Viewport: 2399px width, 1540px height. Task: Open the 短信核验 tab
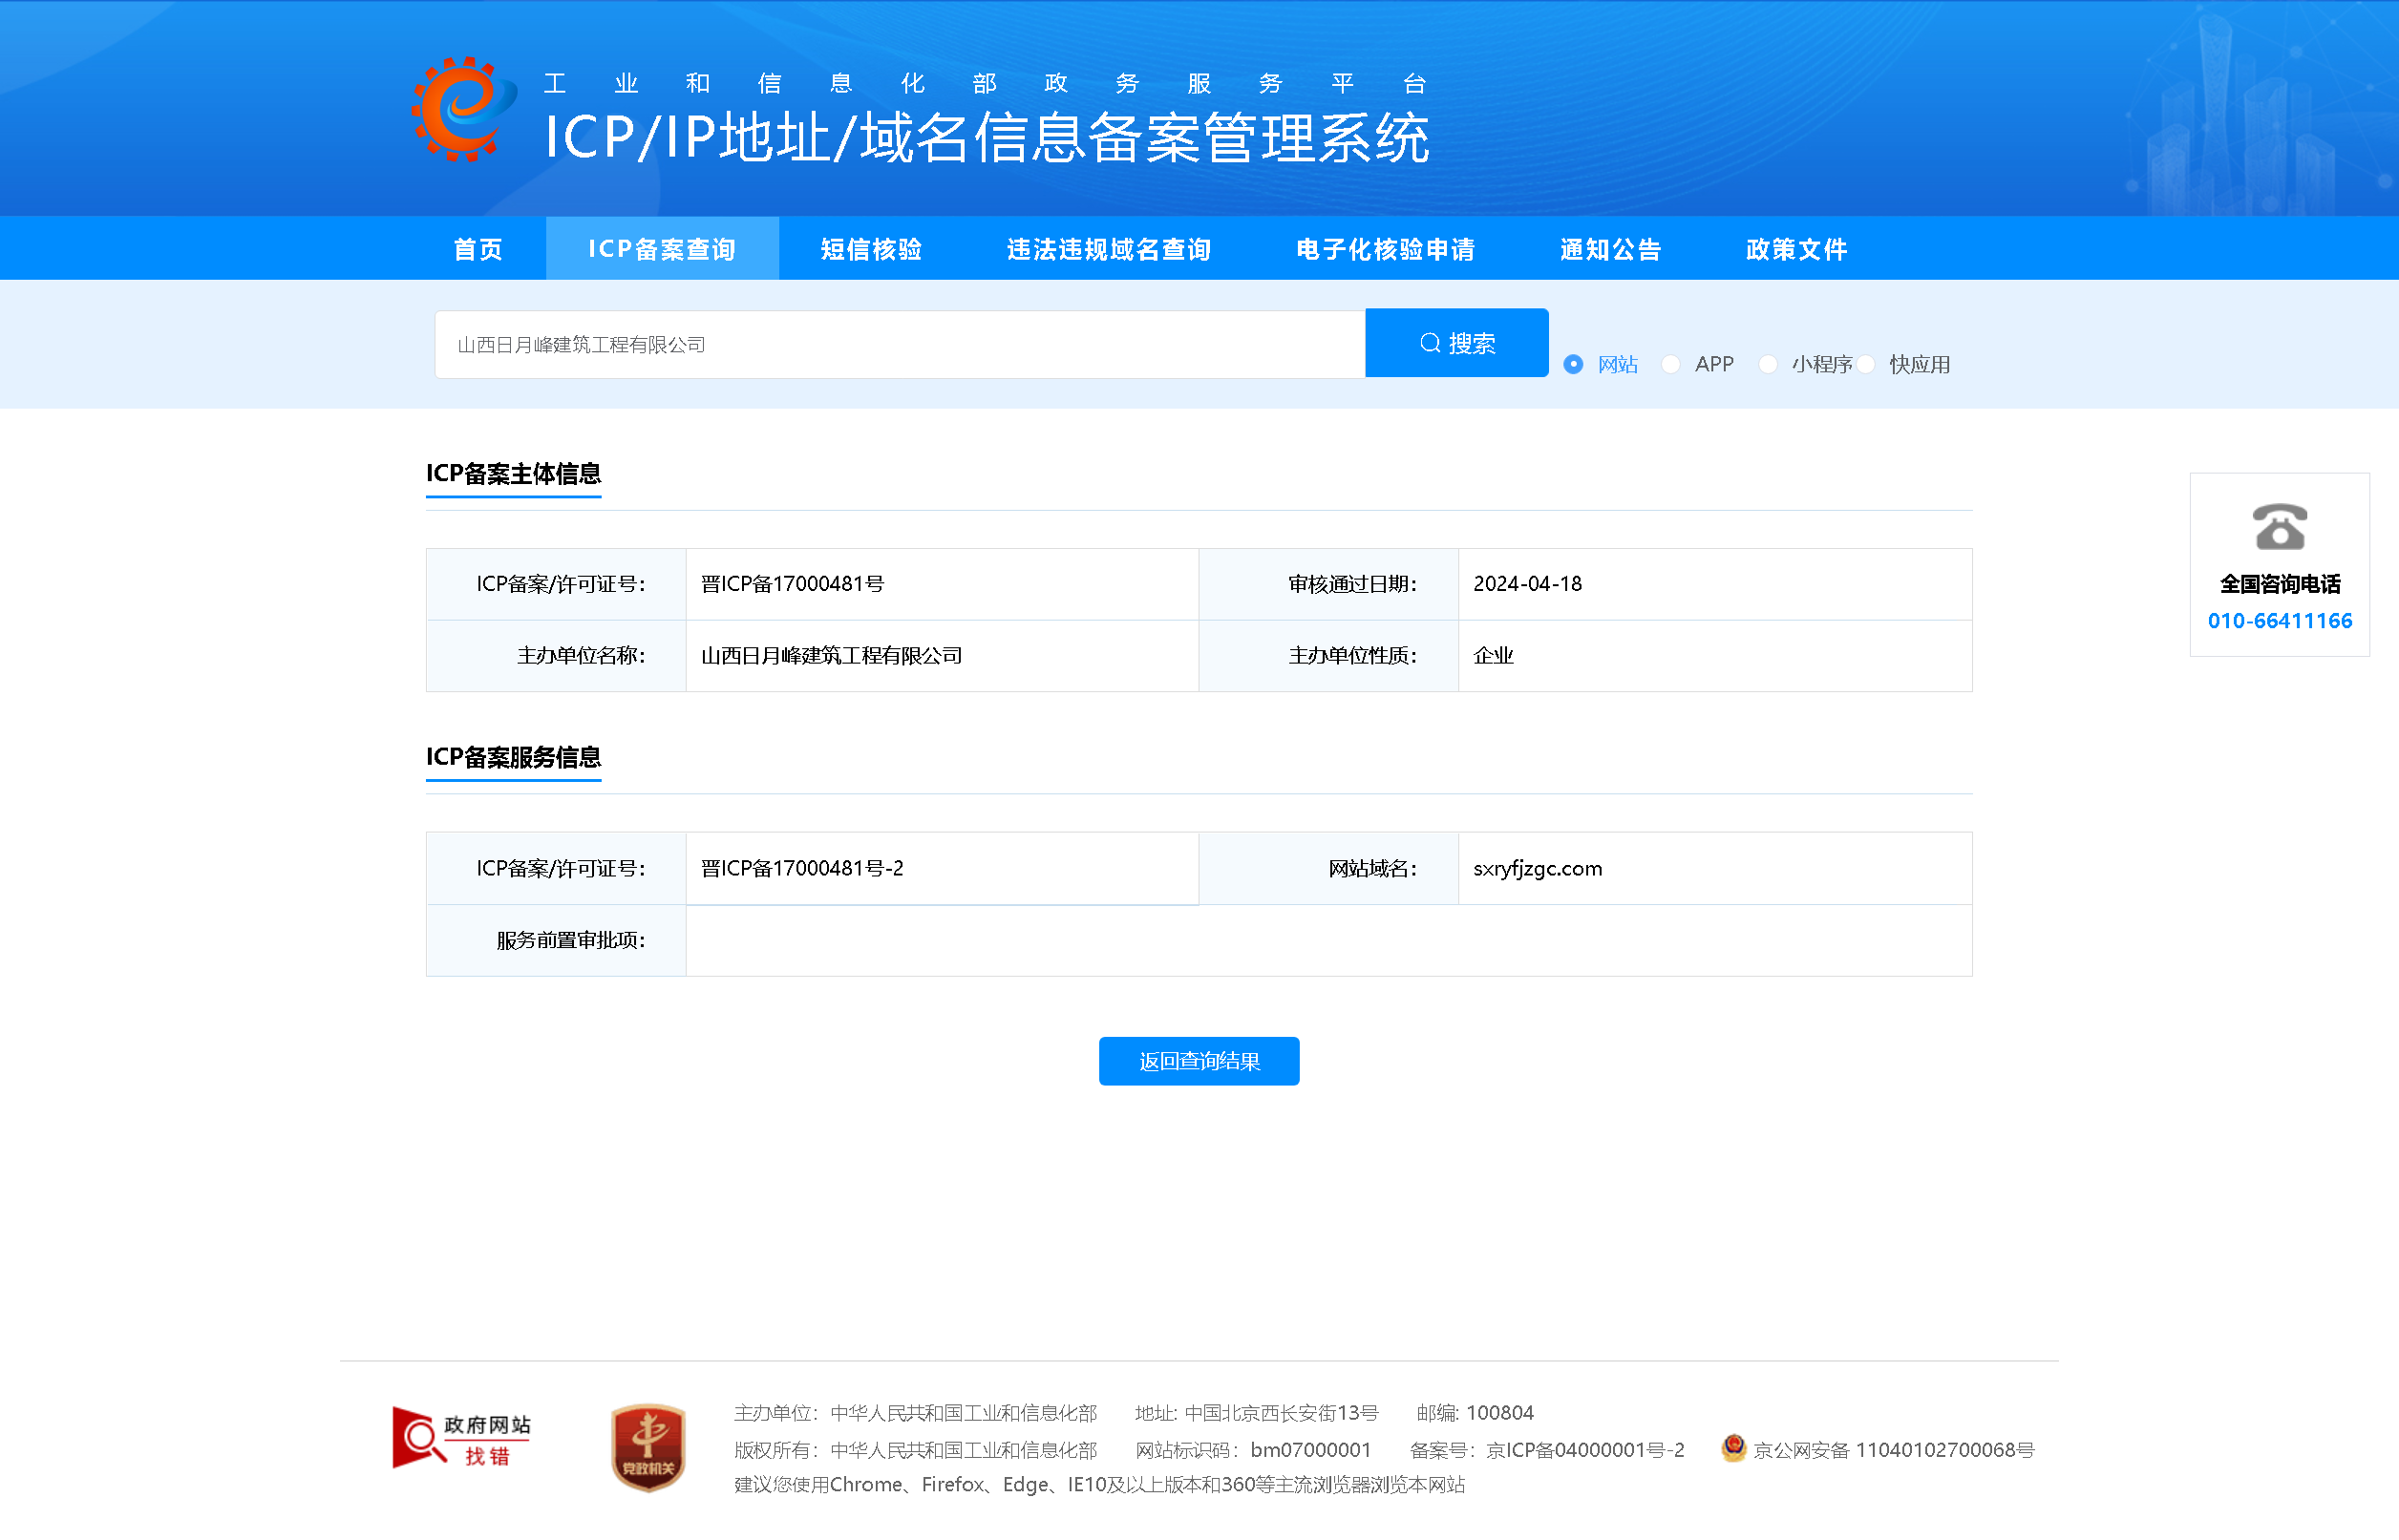click(871, 249)
